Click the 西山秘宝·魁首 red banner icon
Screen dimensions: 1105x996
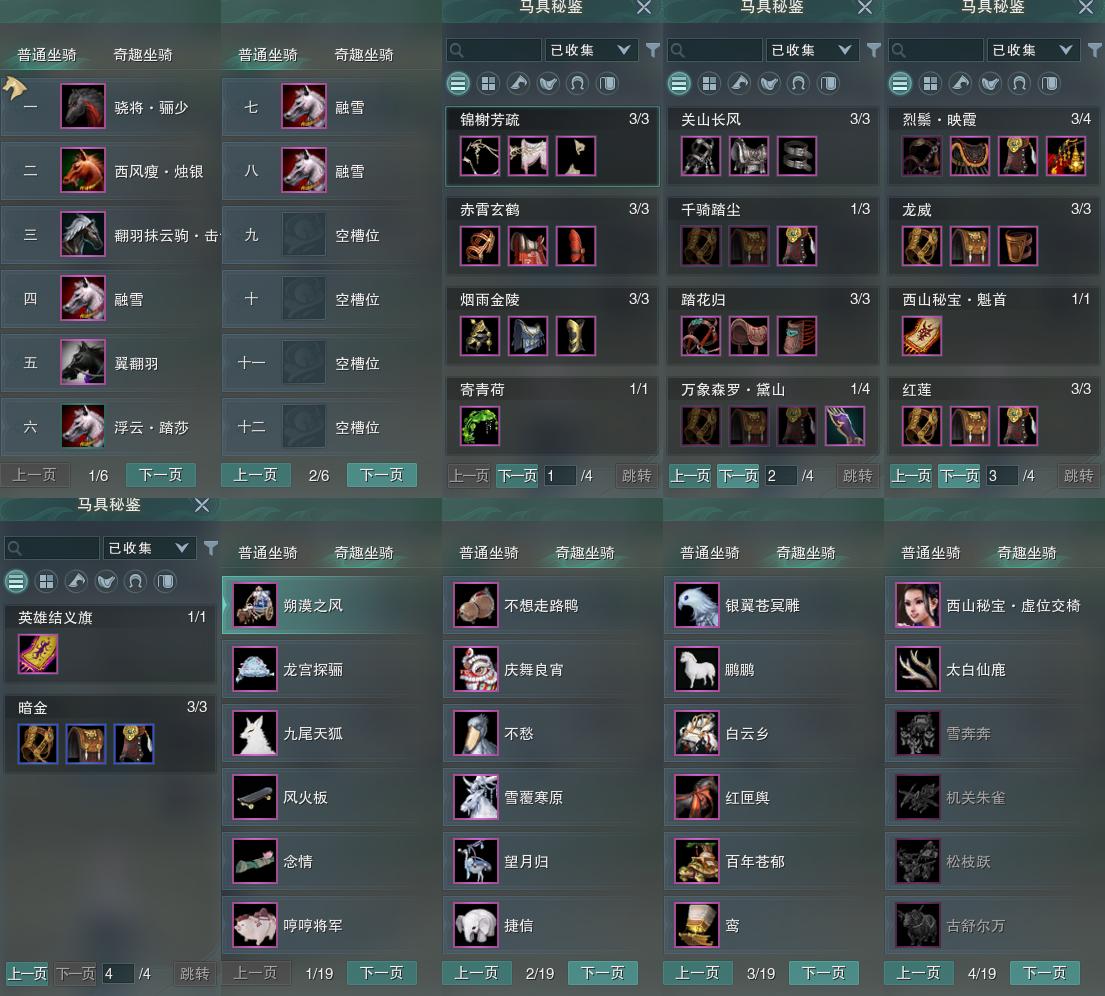pos(922,336)
